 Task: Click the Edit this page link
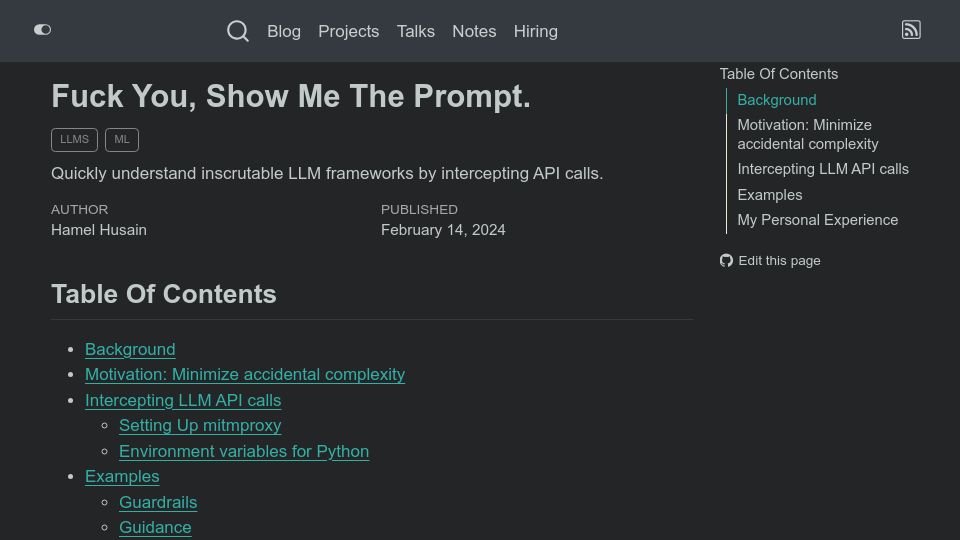[x=779, y=261]
